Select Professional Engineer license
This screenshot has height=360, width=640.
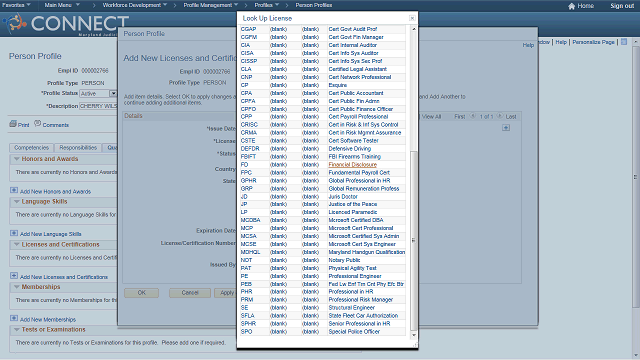click(x=355, y=276)
